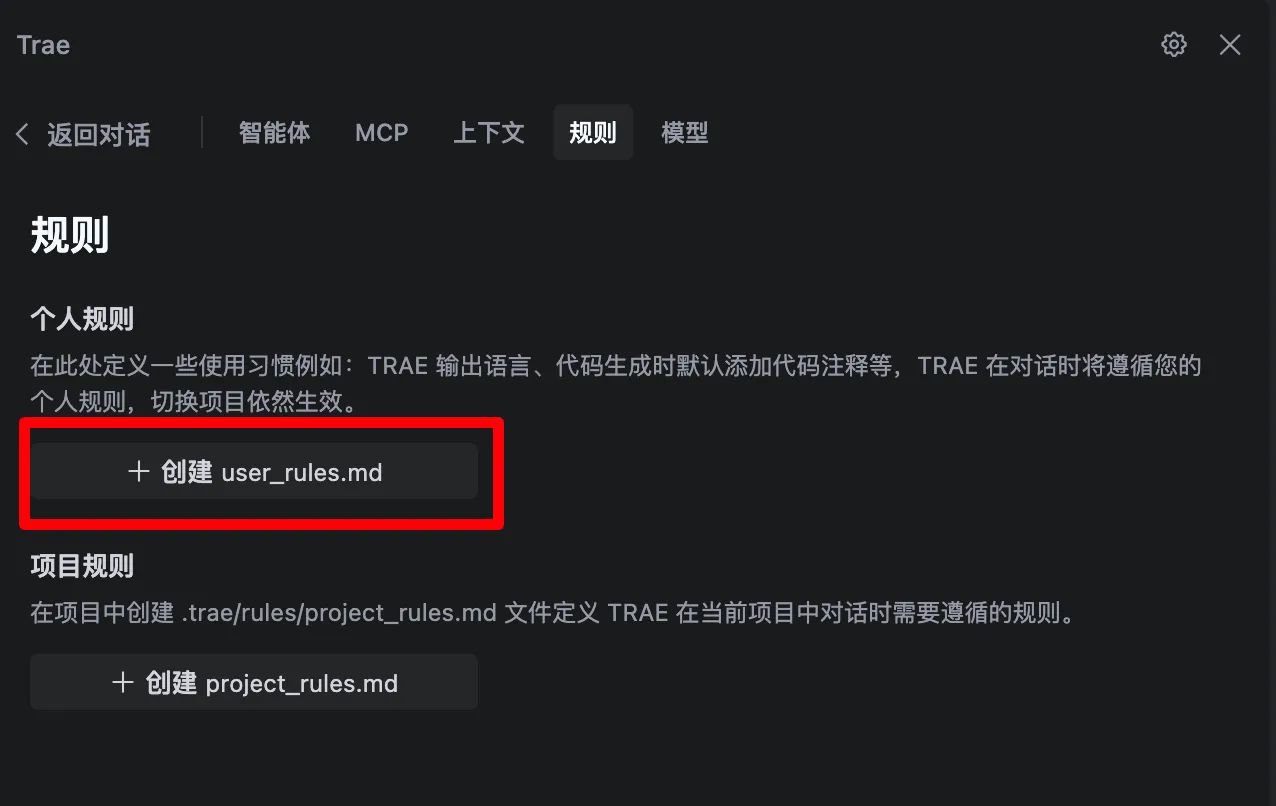1276x806 pixels.
Task: Click the .trae/rules/project_rules.md path text
Action: [x=339, y=612]
